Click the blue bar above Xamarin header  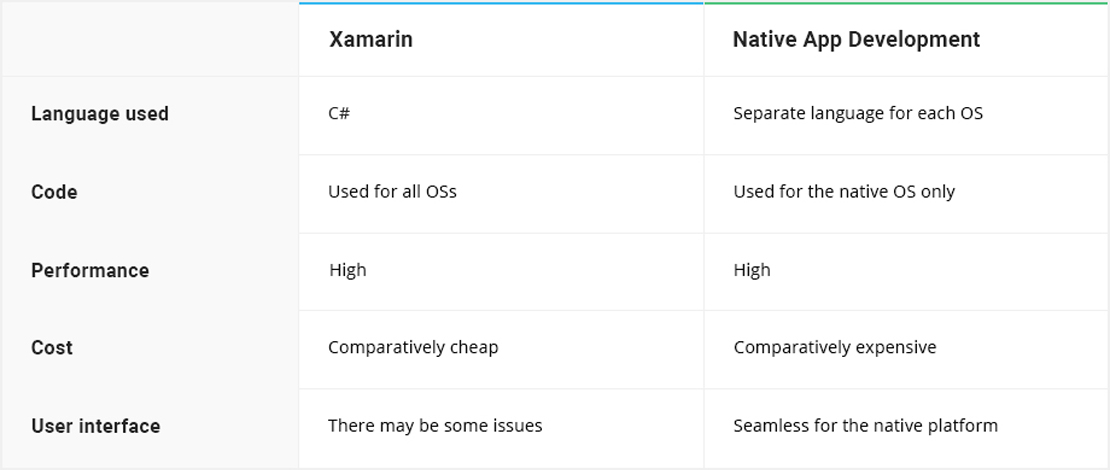[501, 3]
